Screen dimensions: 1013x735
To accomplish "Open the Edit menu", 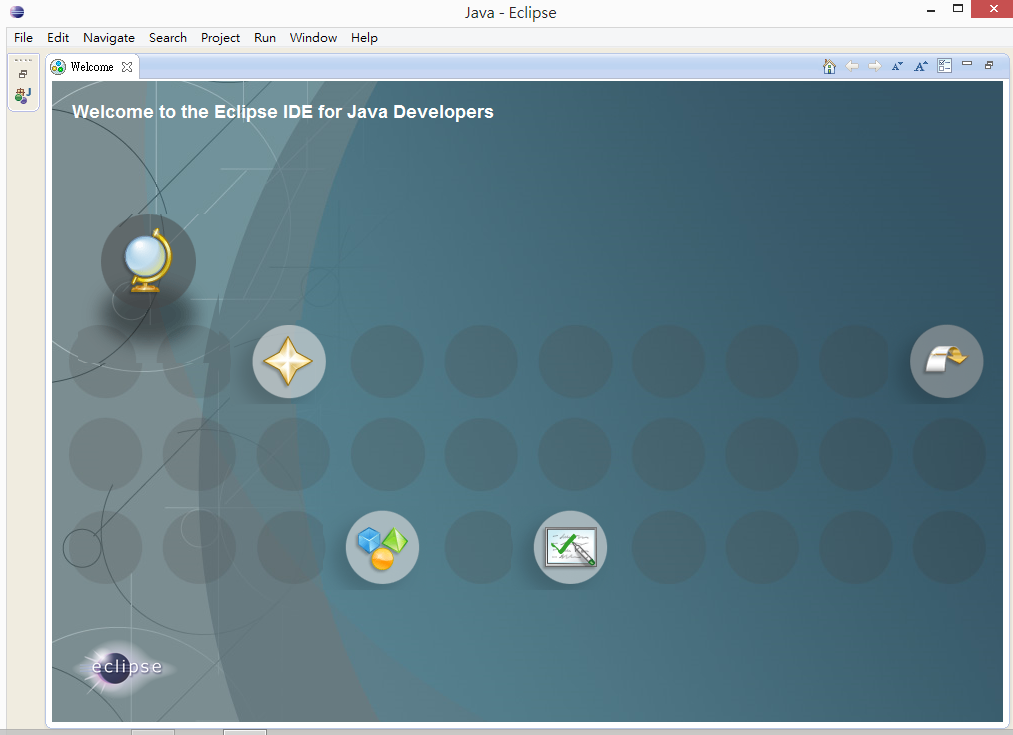I will pos(57,37).
